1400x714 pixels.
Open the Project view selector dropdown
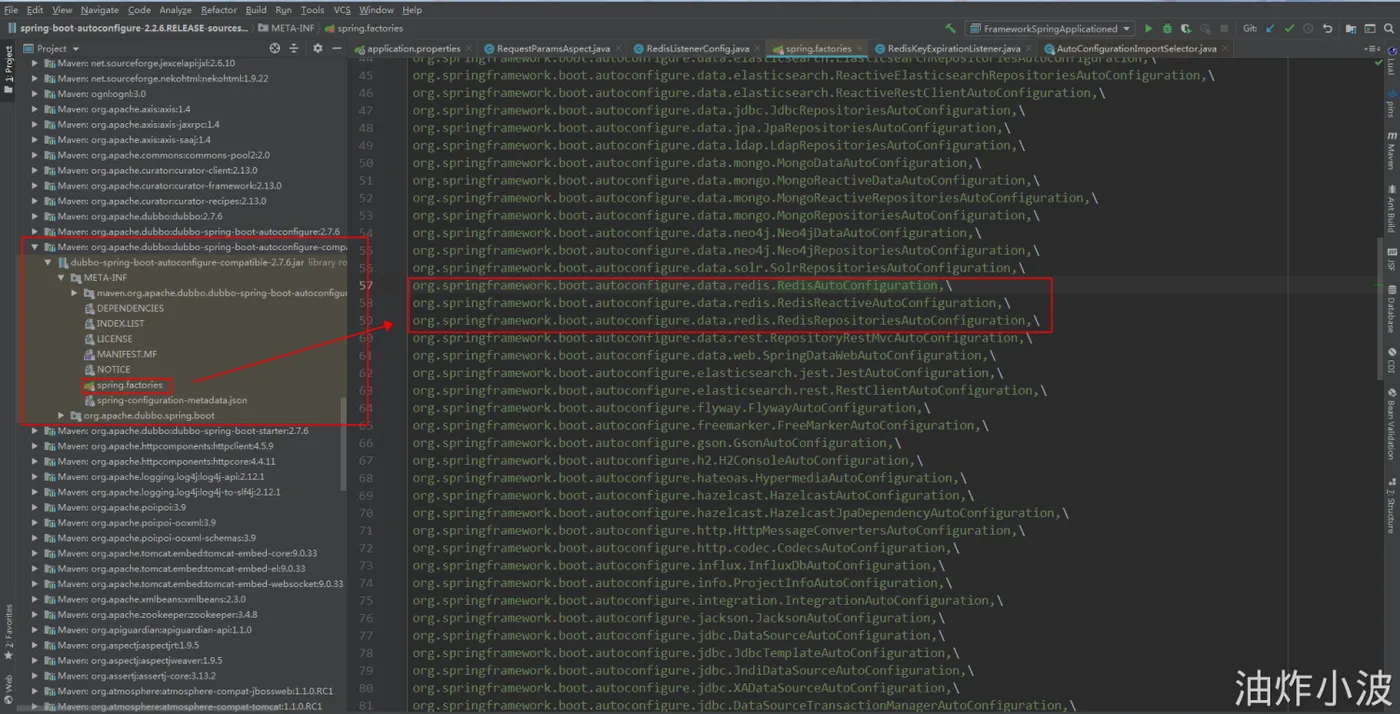coord(52,48)
